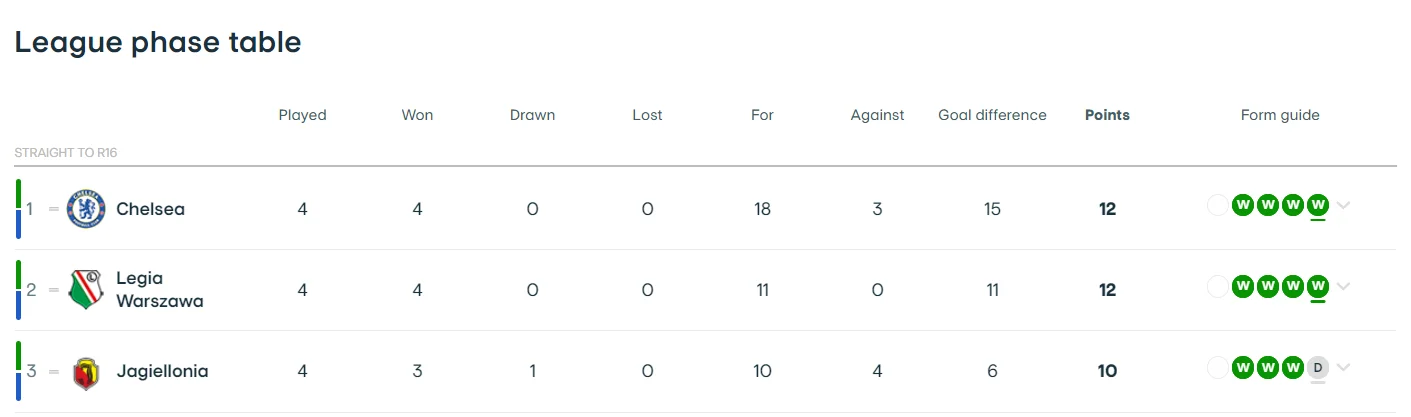Select the Goal difference column header
The height and width of the screenshot is (417, 1411).
pos(992,115)
